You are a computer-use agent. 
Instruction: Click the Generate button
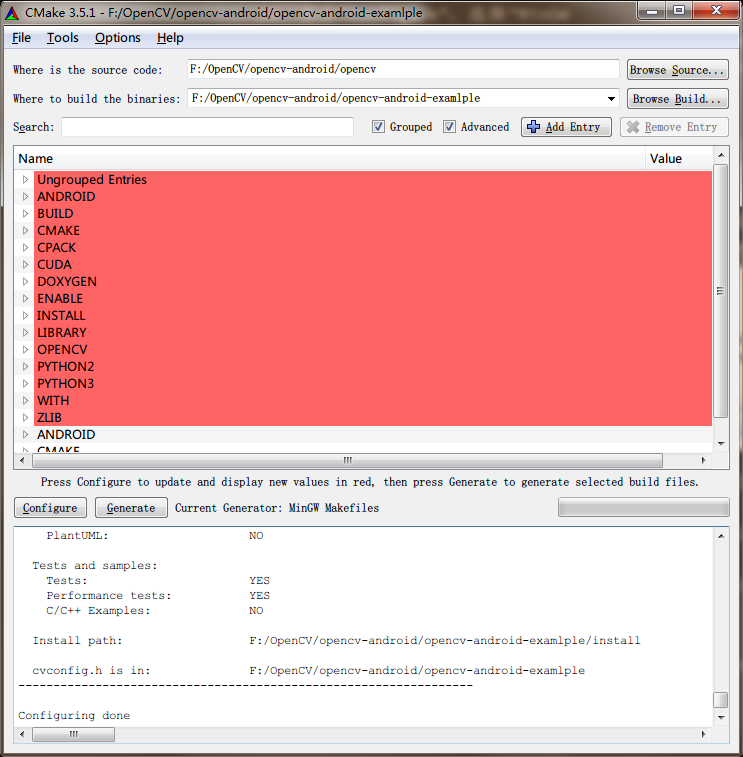pos(131,508)
